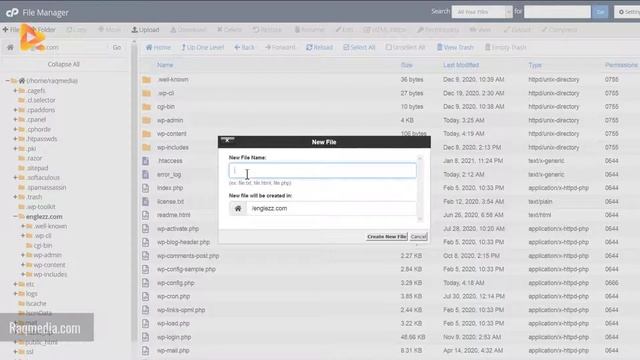Expand the logs tree folder
This screenshot has height=360, width=640.
(x=15, y=293)
